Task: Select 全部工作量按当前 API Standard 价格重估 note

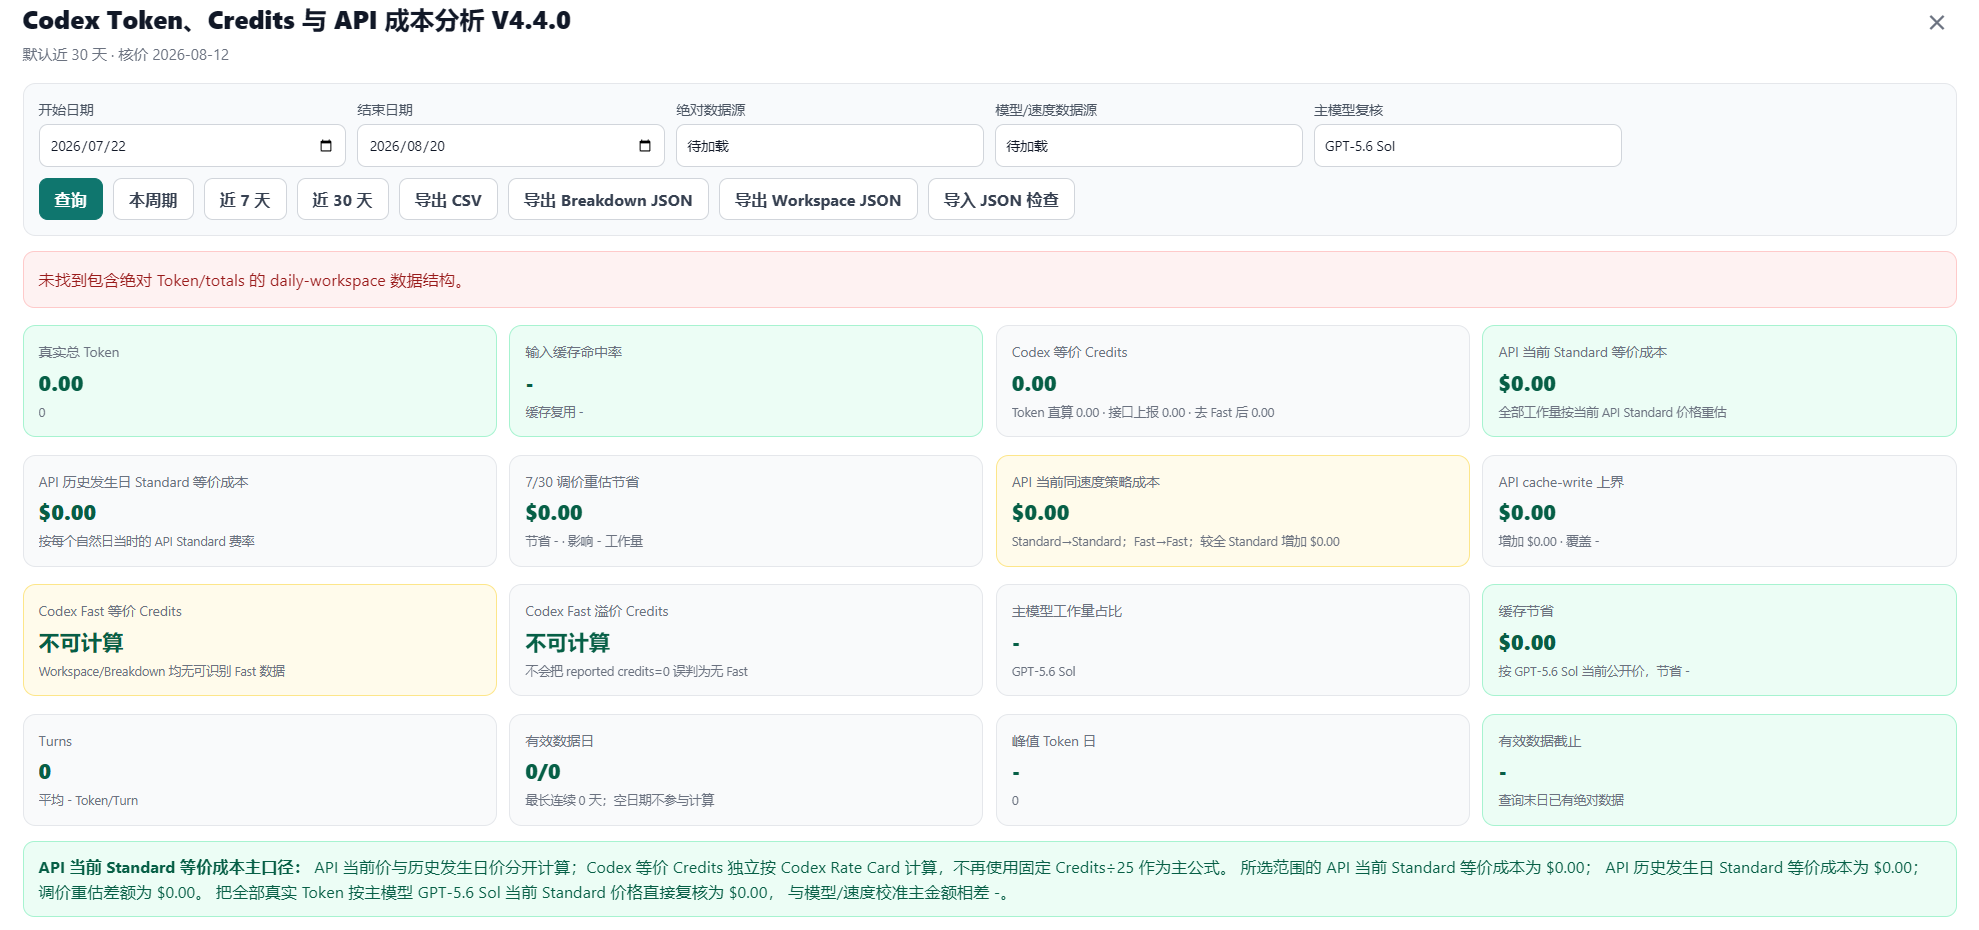Action: [x=1612, y=412]
